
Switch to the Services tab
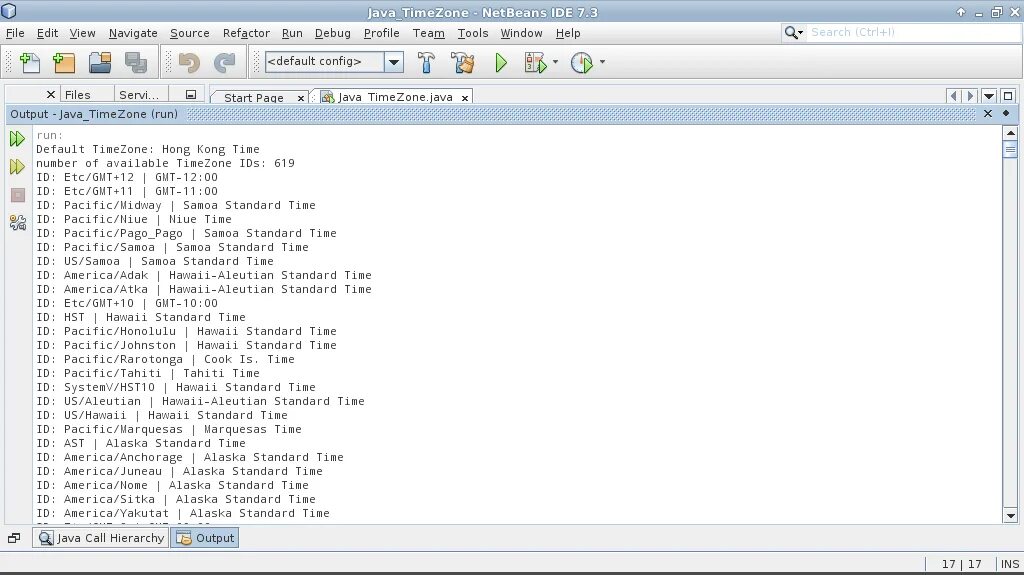139,95
